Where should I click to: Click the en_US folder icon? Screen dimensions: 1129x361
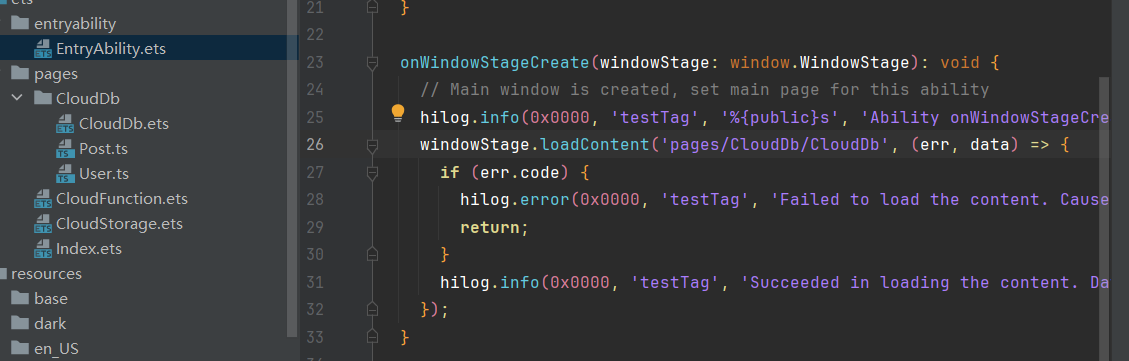20,349
